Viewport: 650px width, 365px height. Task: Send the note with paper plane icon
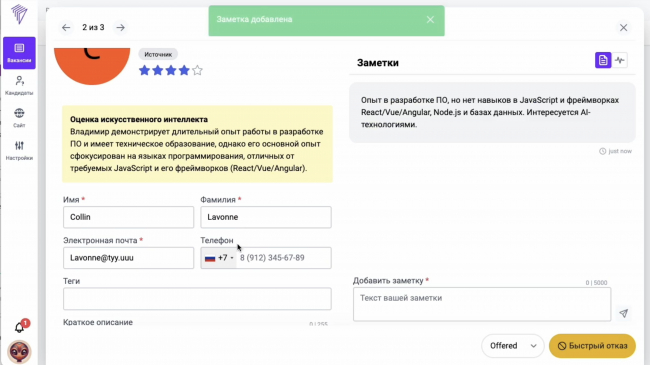click(x=623, y=313)
